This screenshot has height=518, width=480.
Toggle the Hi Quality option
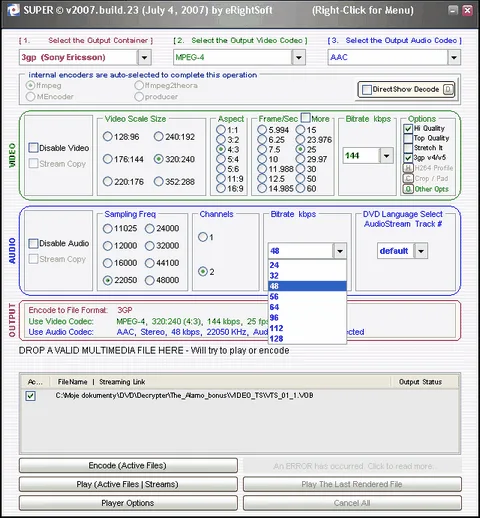pos(408,129)
